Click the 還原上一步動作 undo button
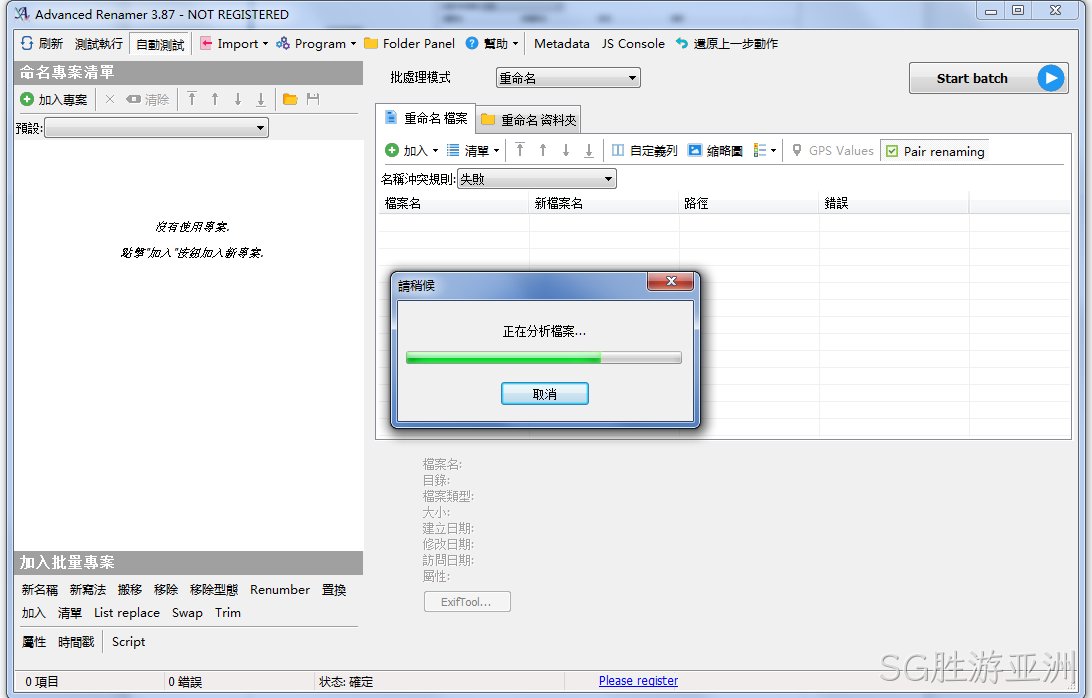 pyautogui.click(x=726, y=43)
